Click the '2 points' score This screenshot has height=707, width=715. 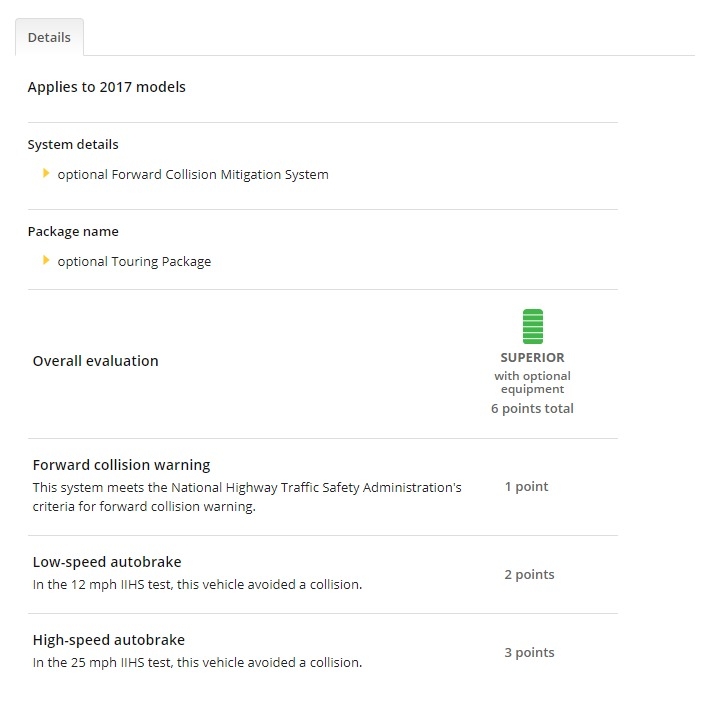pos(529,575)
